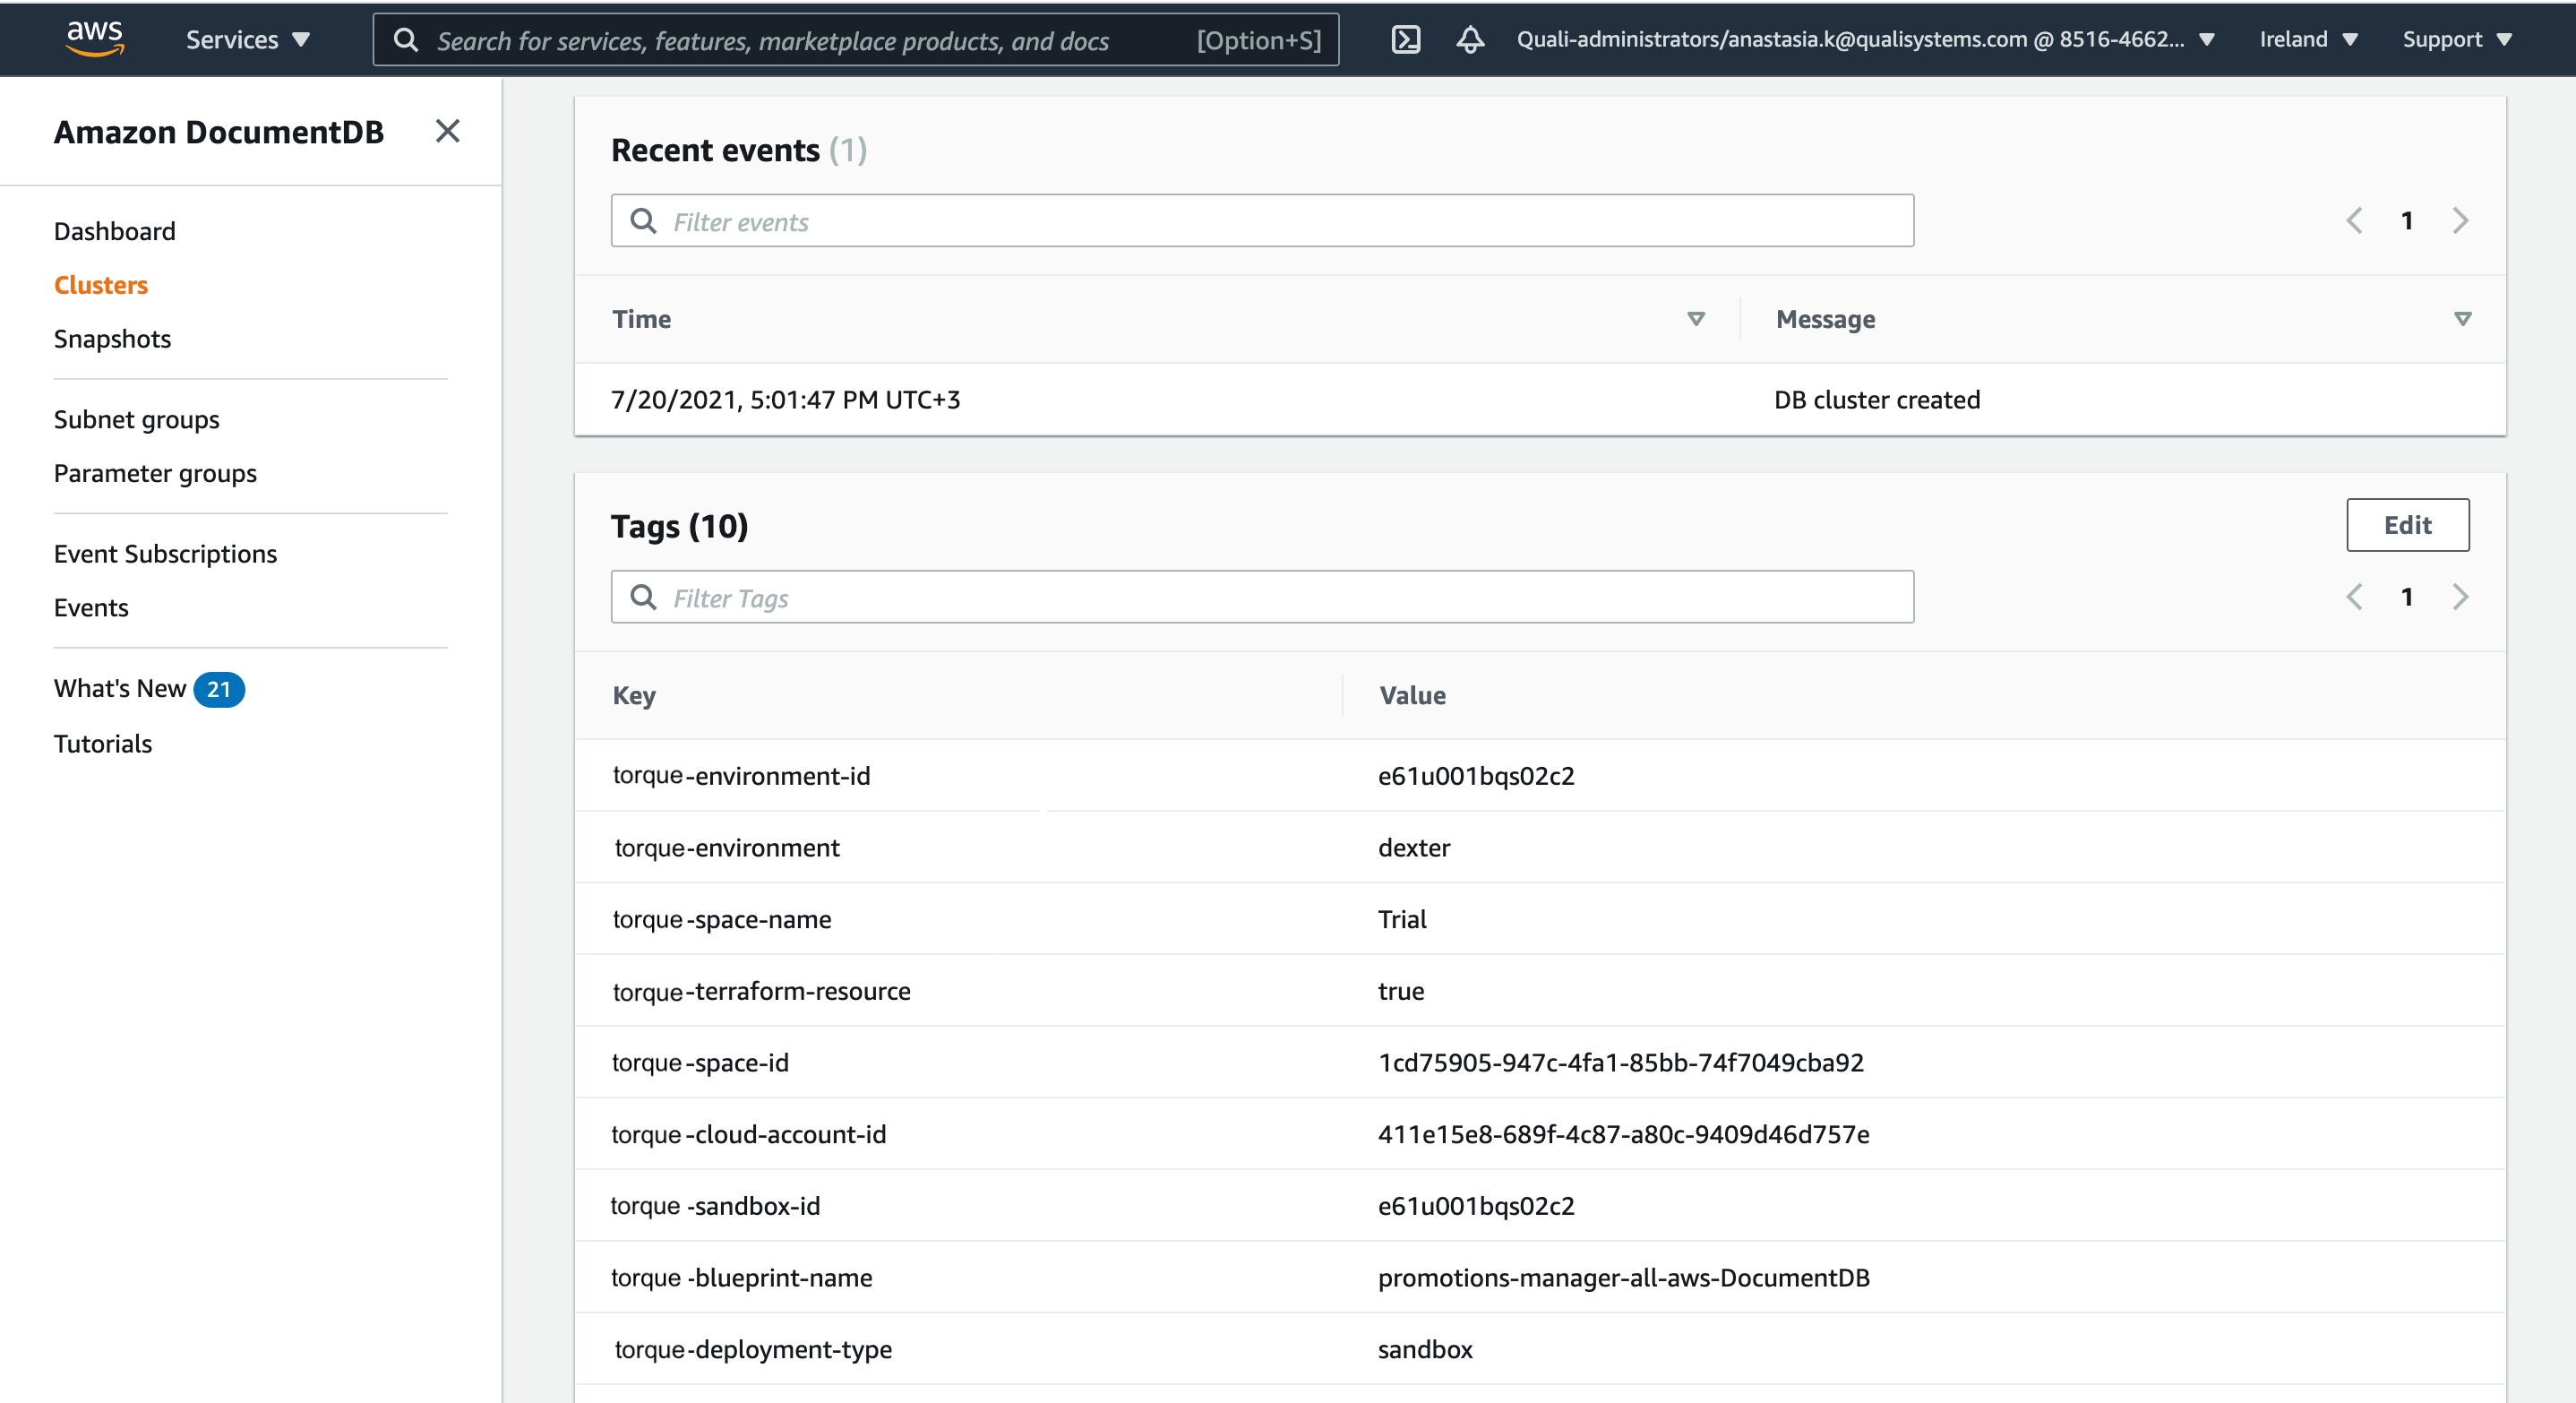Select the 'Trial' tag value
The image size is (2576, 1403).
coord(1402,919)
